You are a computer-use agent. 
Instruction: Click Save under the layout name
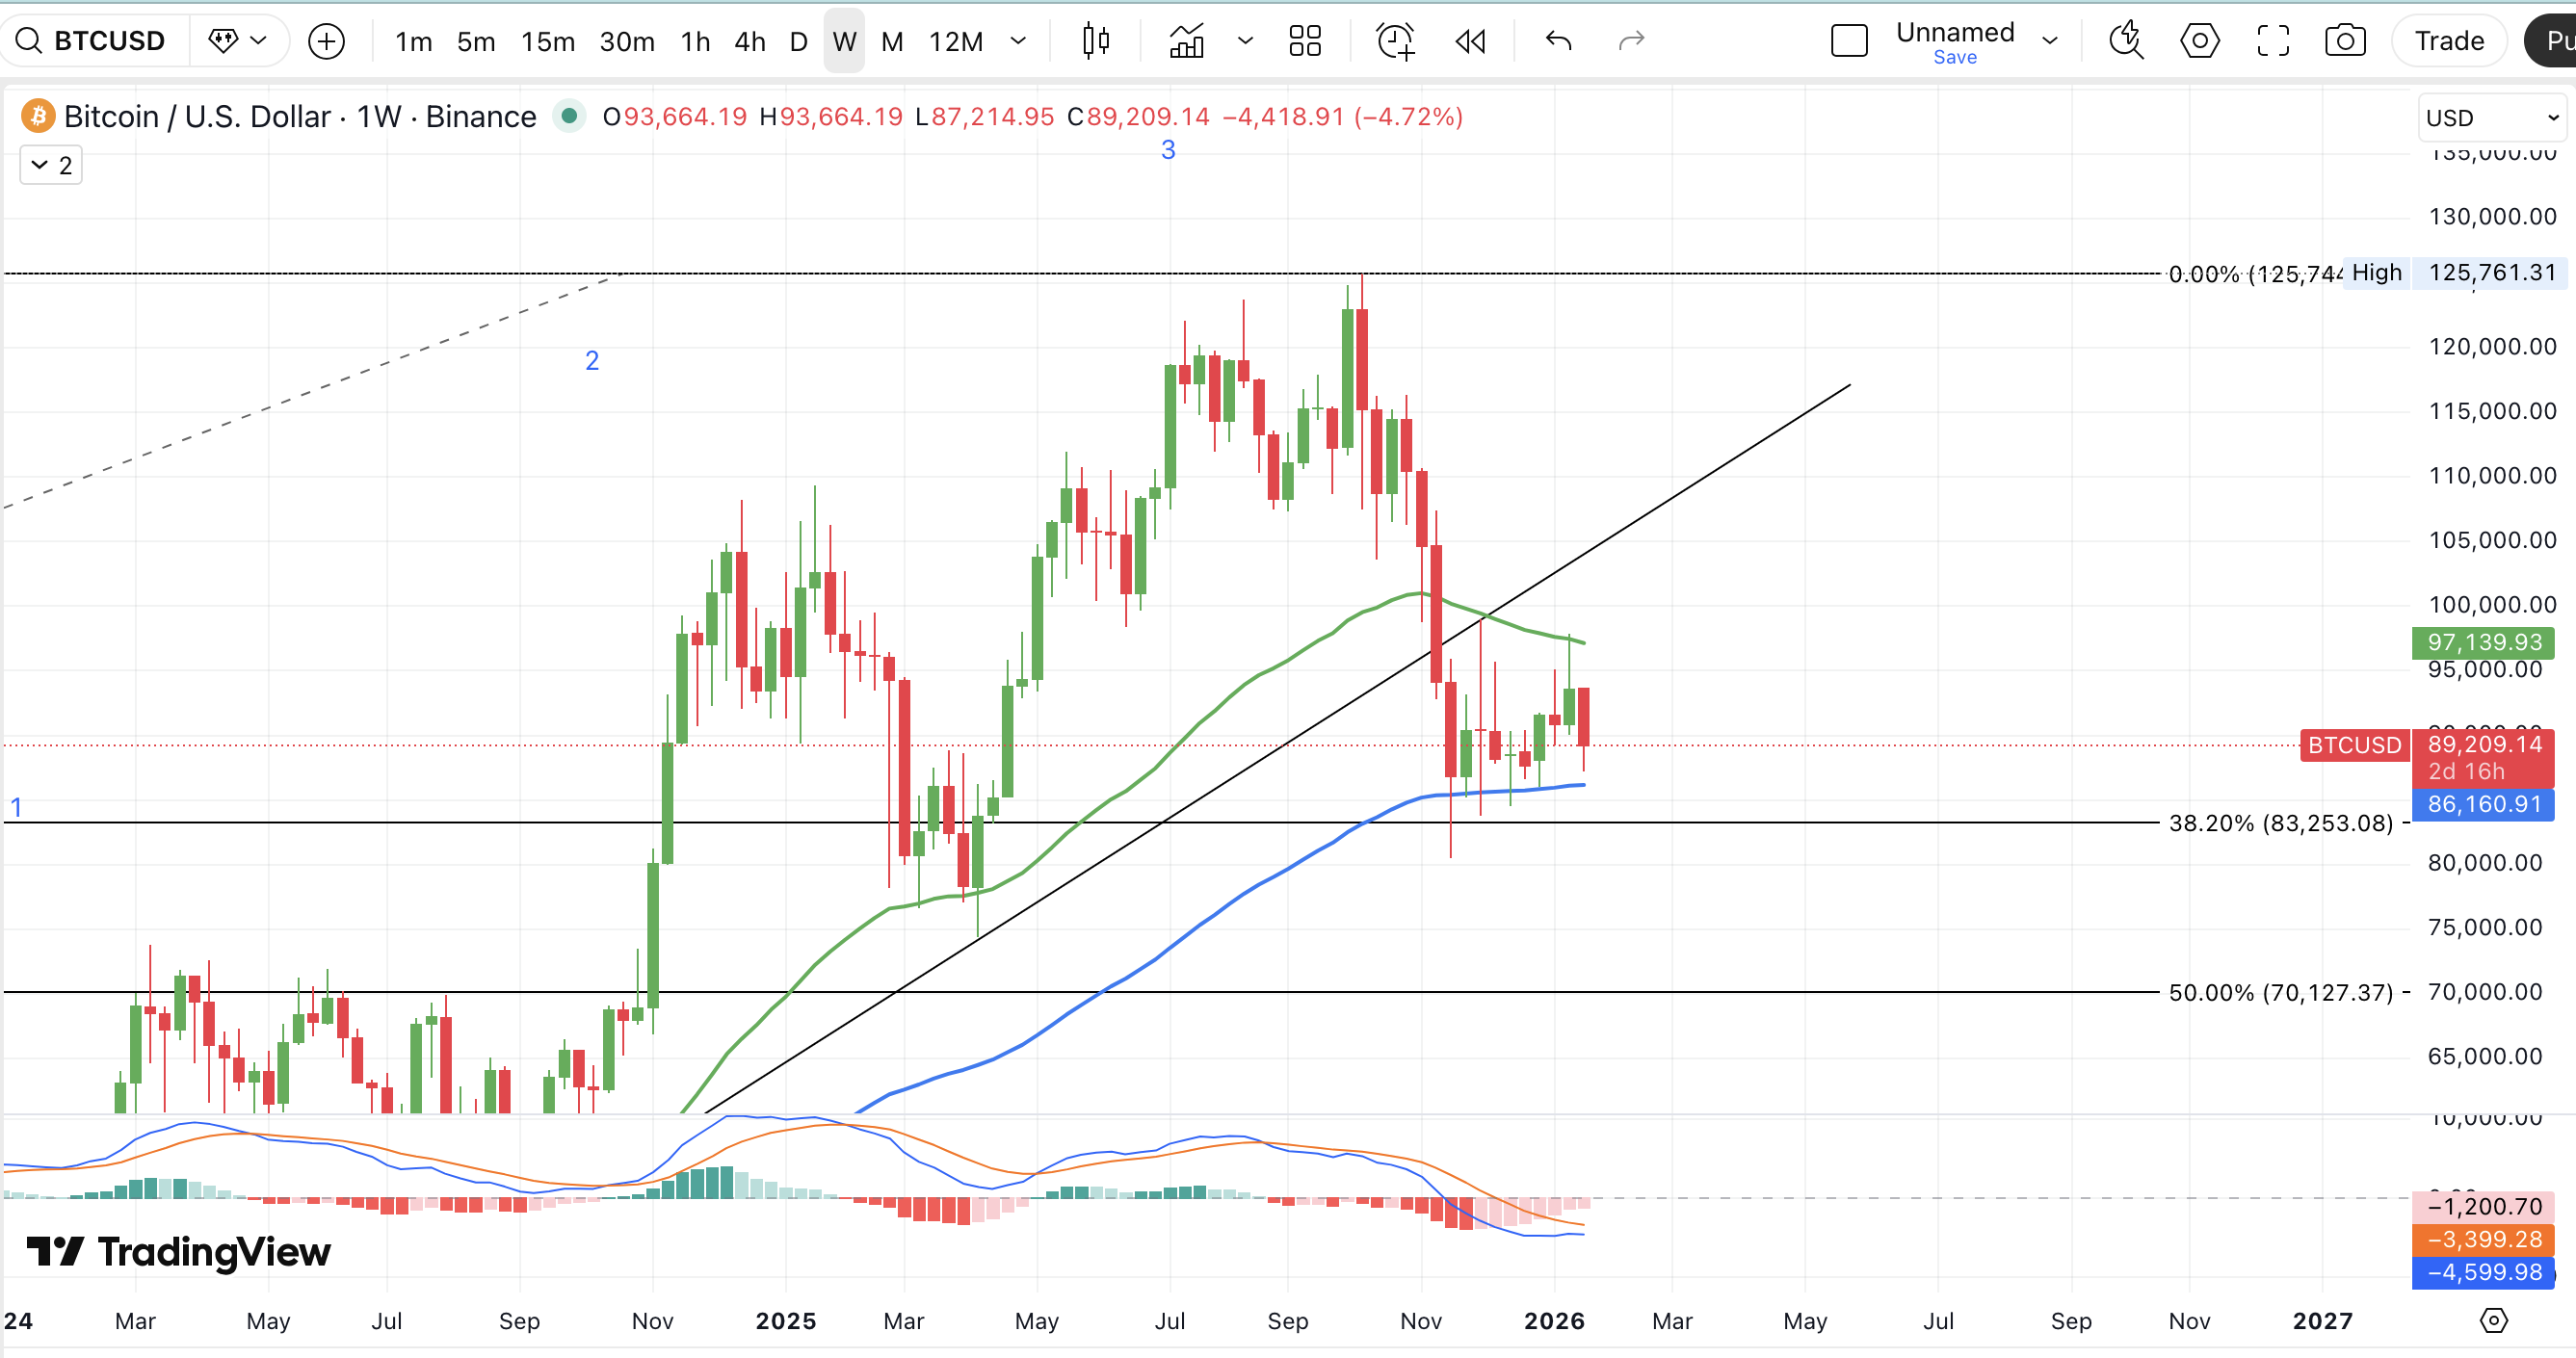click(x=1954, y=58)
